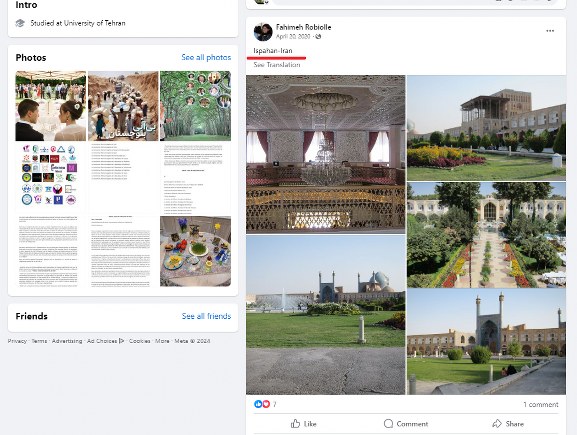Open the like and love reaction icons
This screenshot has height=435, width=577.
262,404
